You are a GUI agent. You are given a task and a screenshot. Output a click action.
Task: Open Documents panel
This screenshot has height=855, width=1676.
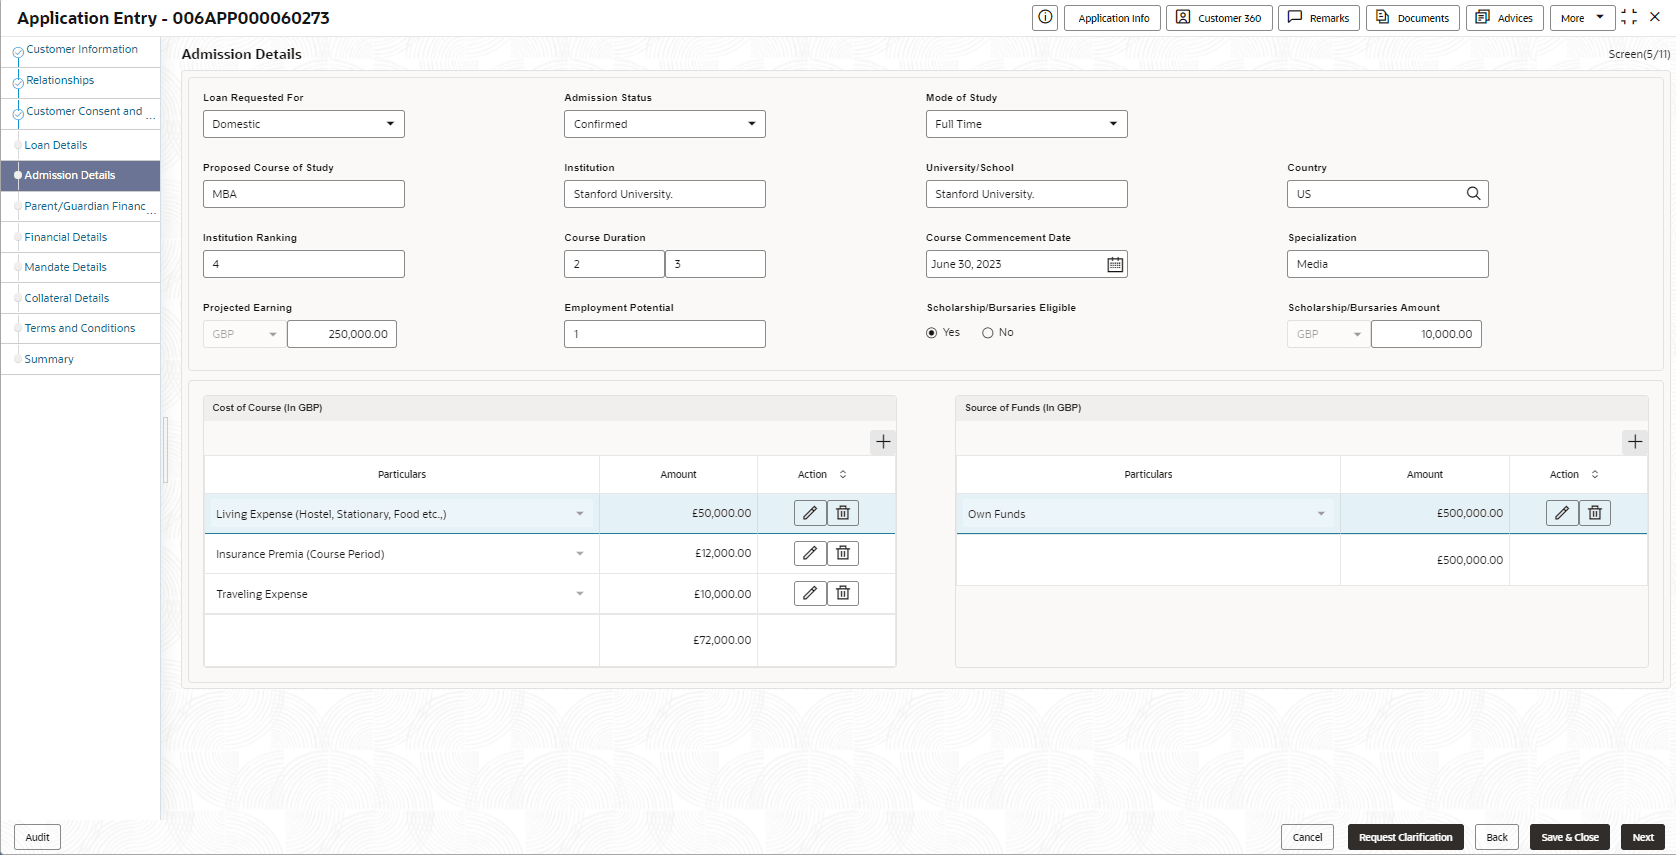pos(1413,18)
